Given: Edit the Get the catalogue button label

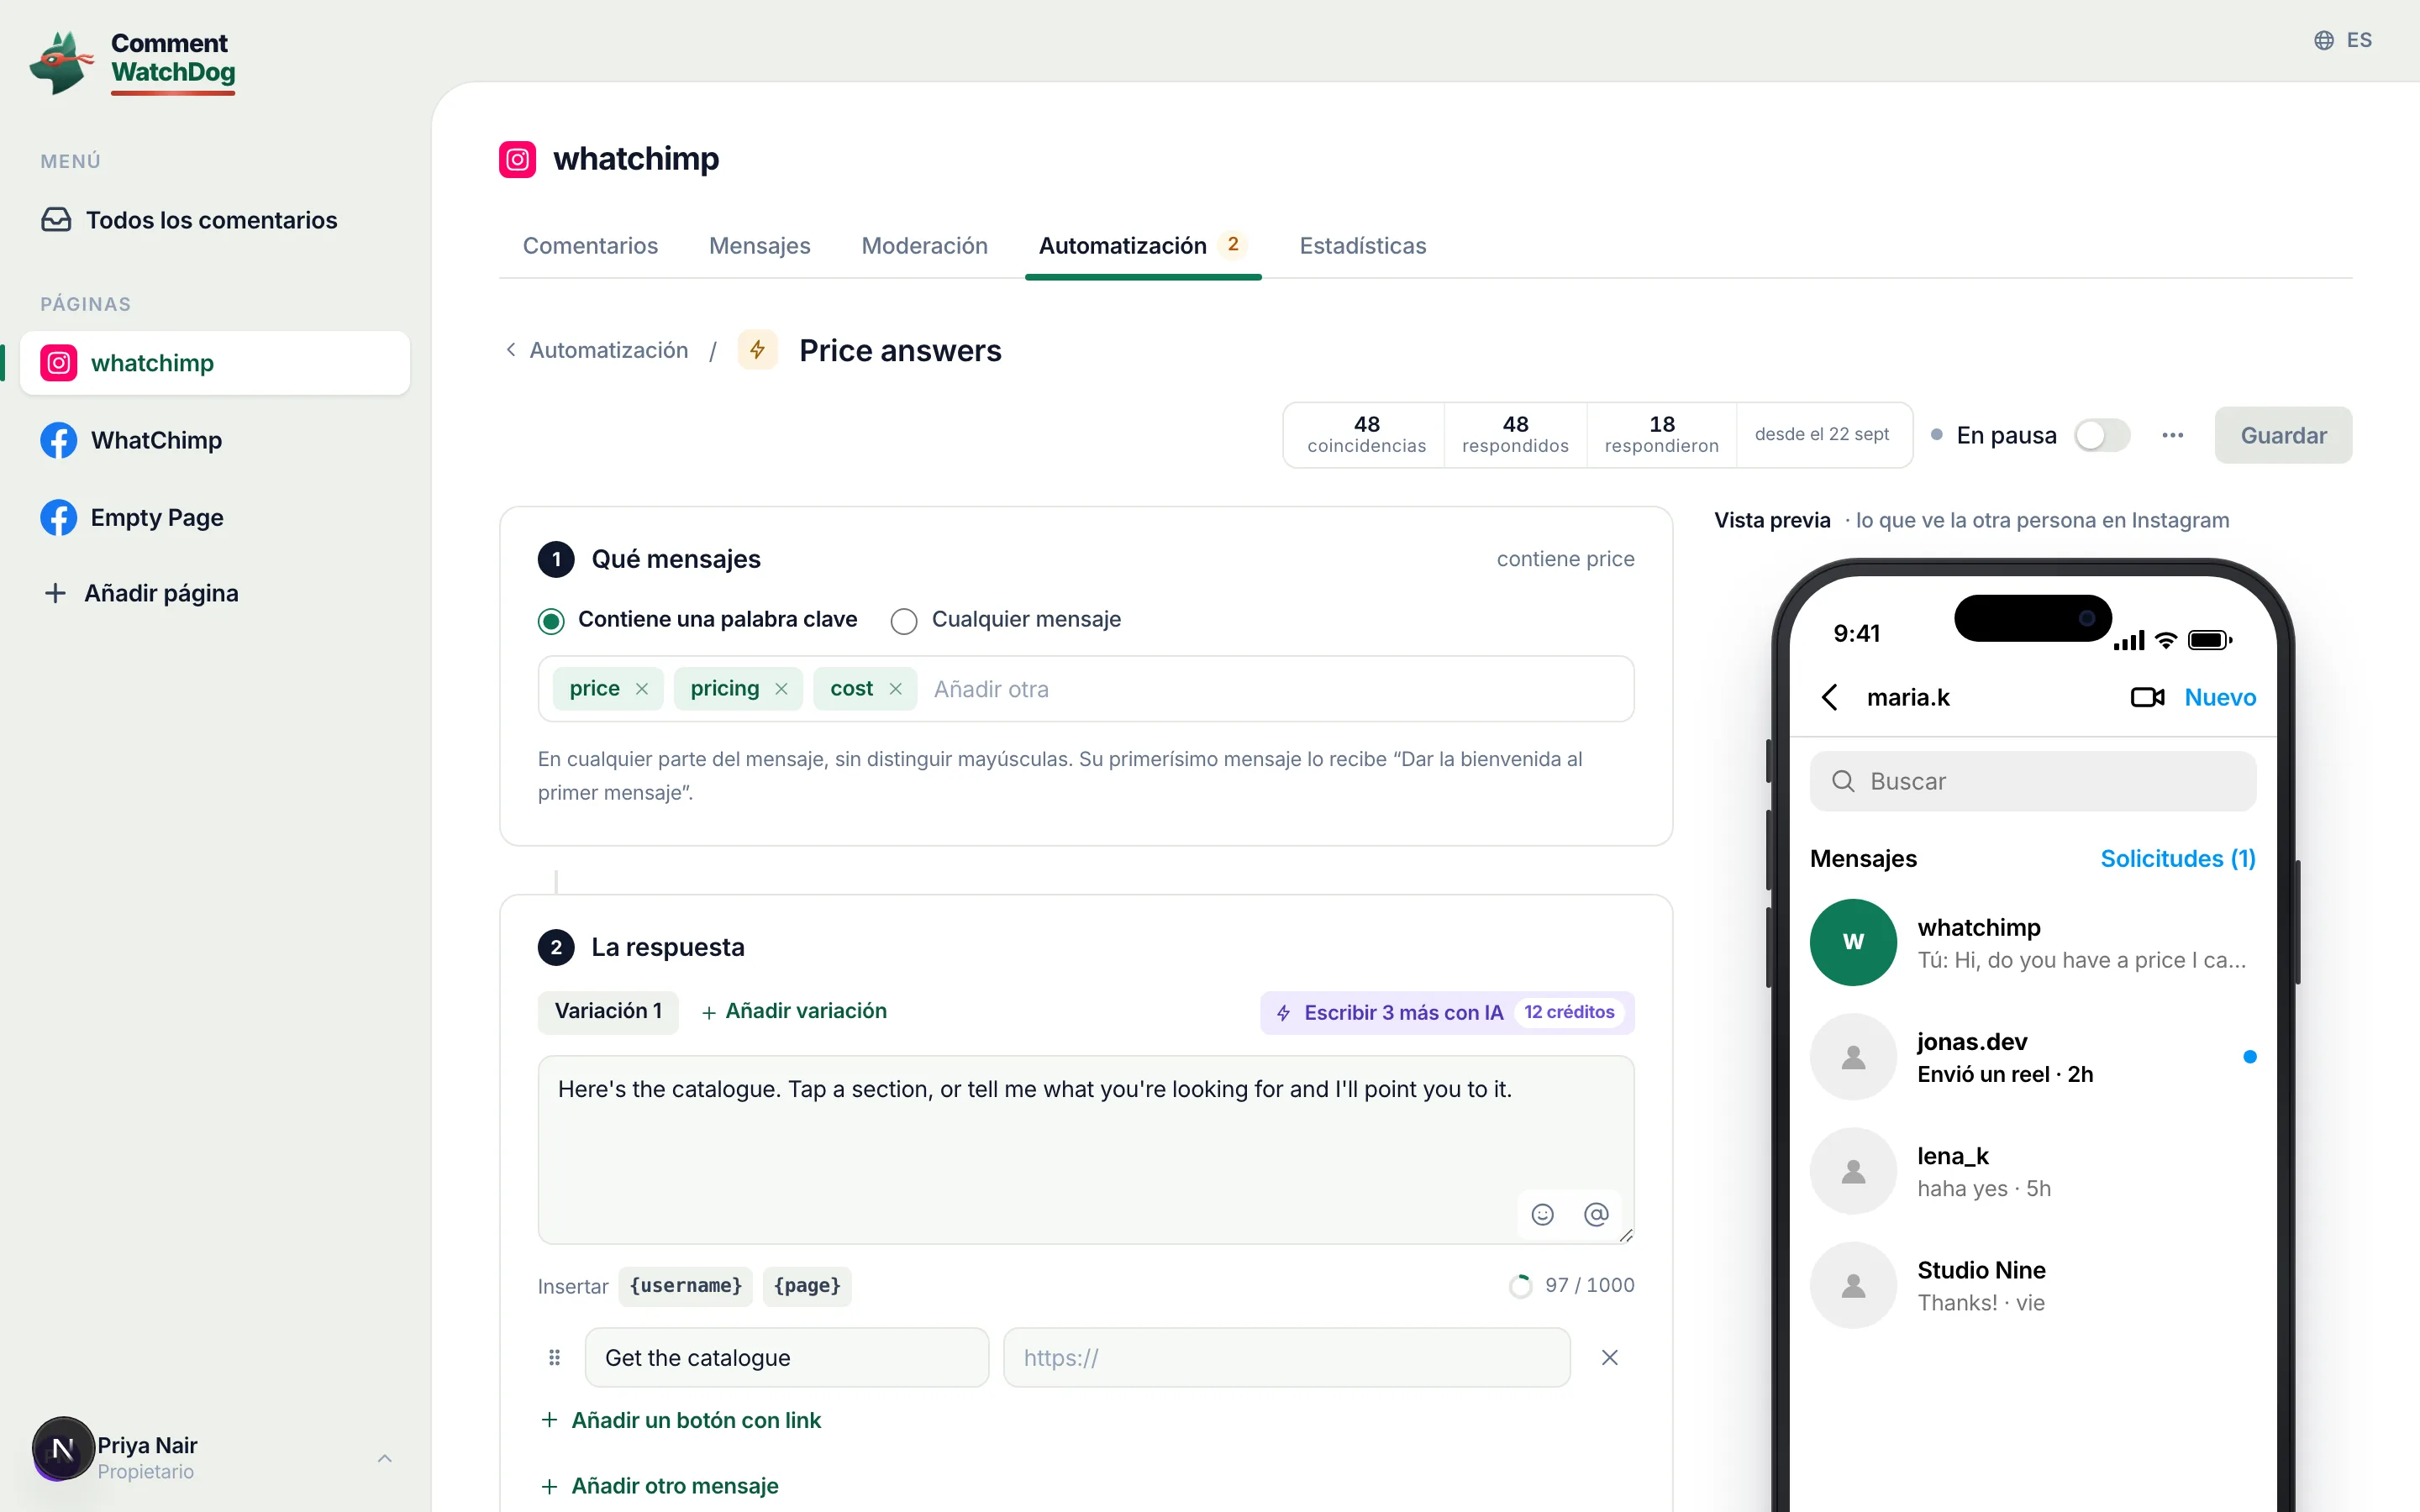Looking at the screenshot, I should (787, 1358).
